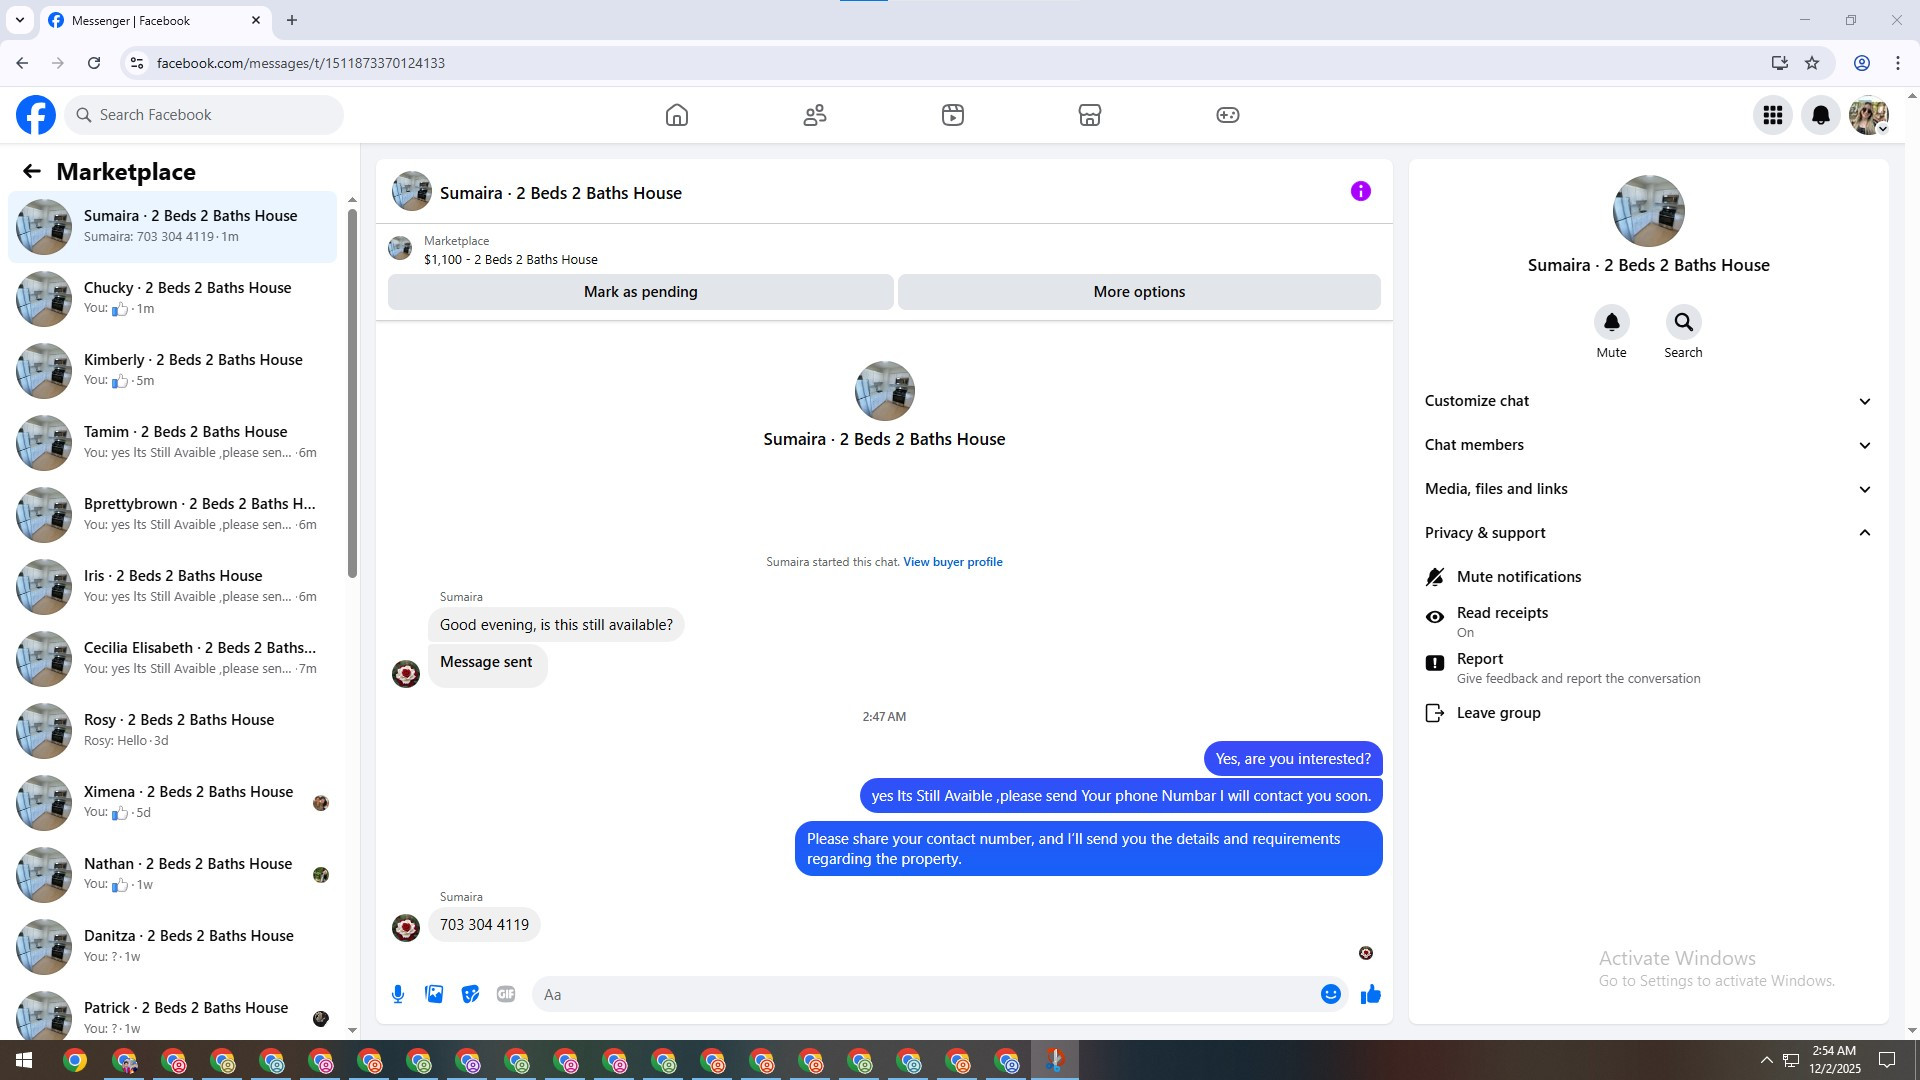This screenshot has width=1920, height=1080.
Task: Open the emoji picker in message box
Action: [x=1330, y=994]
